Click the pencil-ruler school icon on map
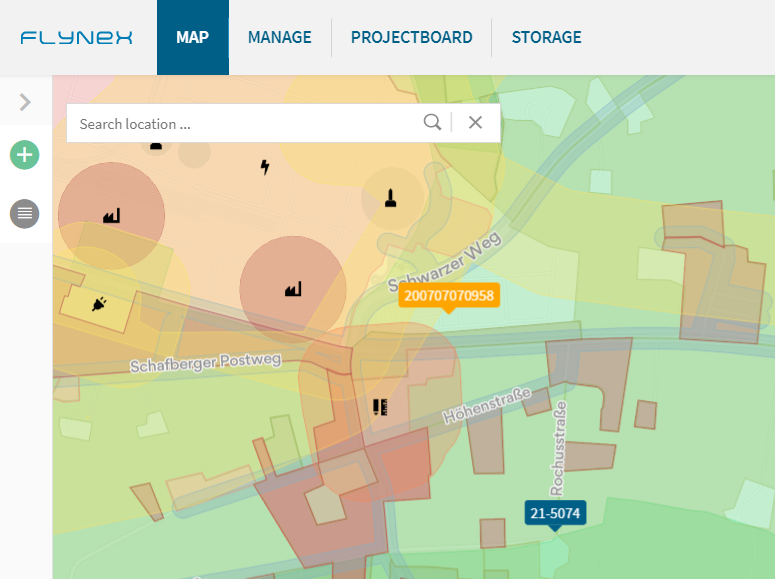Image resolution: width=775 pixels, height=579 pixels. click(x=380, y=407)
